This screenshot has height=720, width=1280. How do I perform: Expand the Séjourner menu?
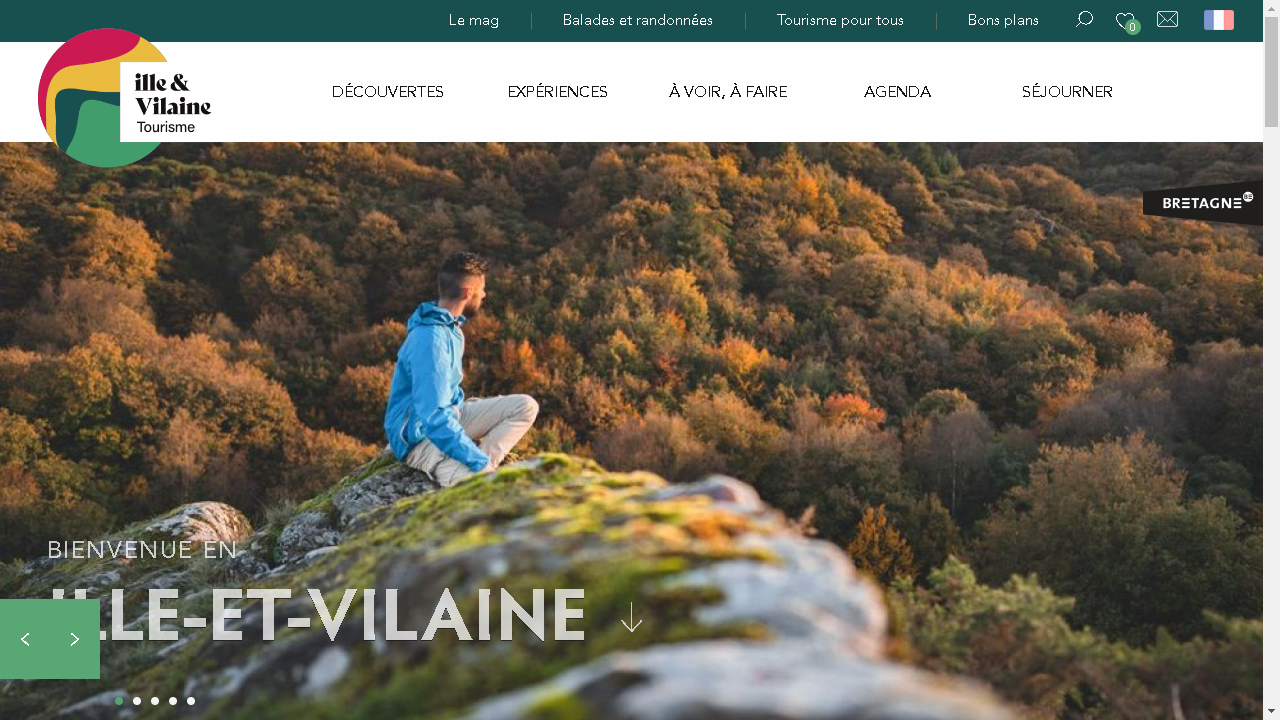pyautogui.click(x=1067, y=92)
